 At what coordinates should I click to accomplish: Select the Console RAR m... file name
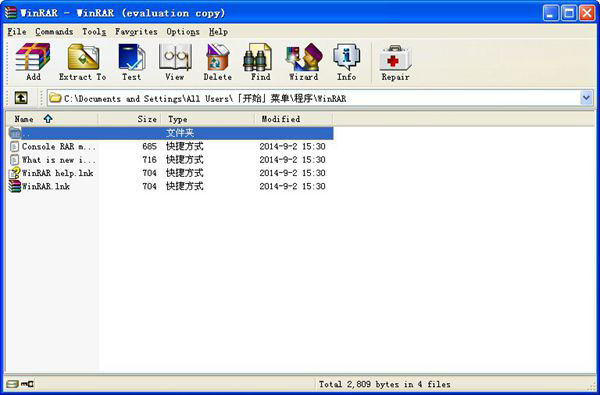(59, 147)
